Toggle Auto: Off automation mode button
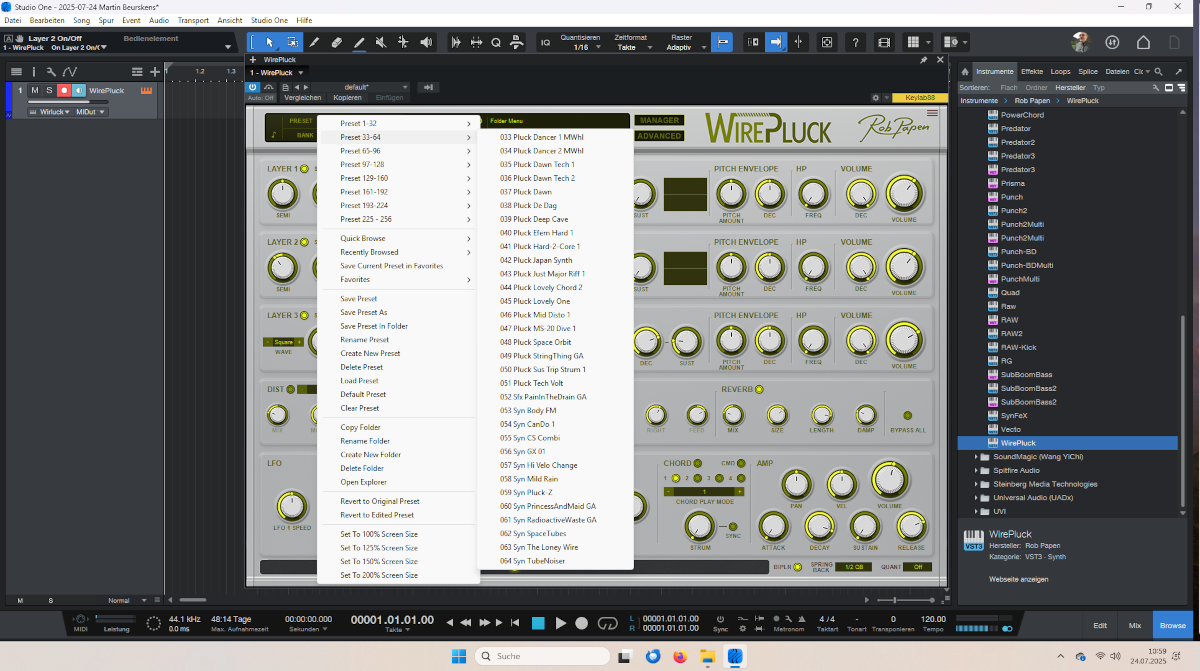This screenshot has width=1200, height=671. click(x=261, y=98)
